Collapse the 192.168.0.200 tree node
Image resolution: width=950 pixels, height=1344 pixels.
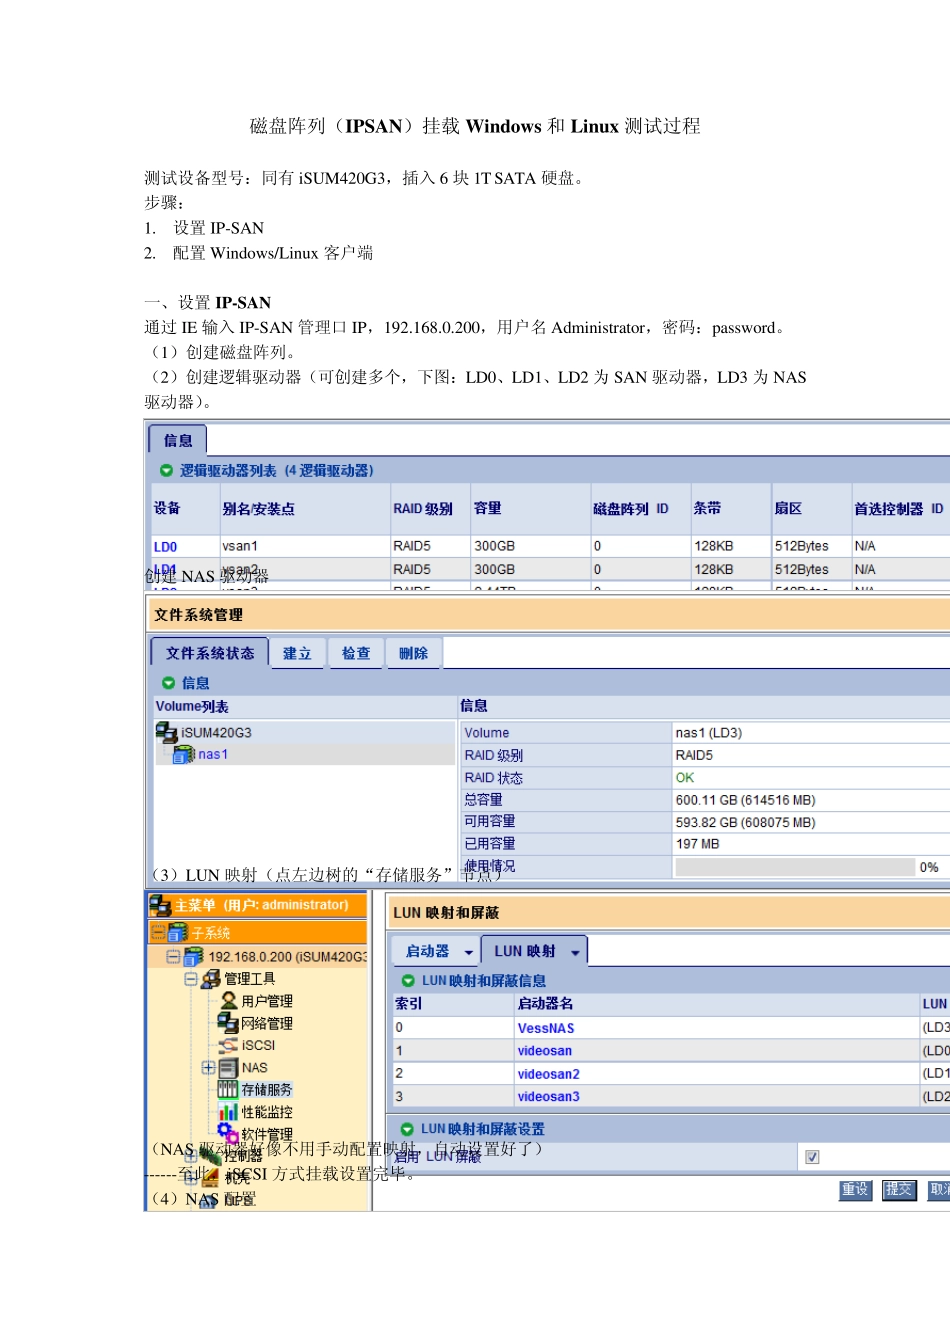174,957
